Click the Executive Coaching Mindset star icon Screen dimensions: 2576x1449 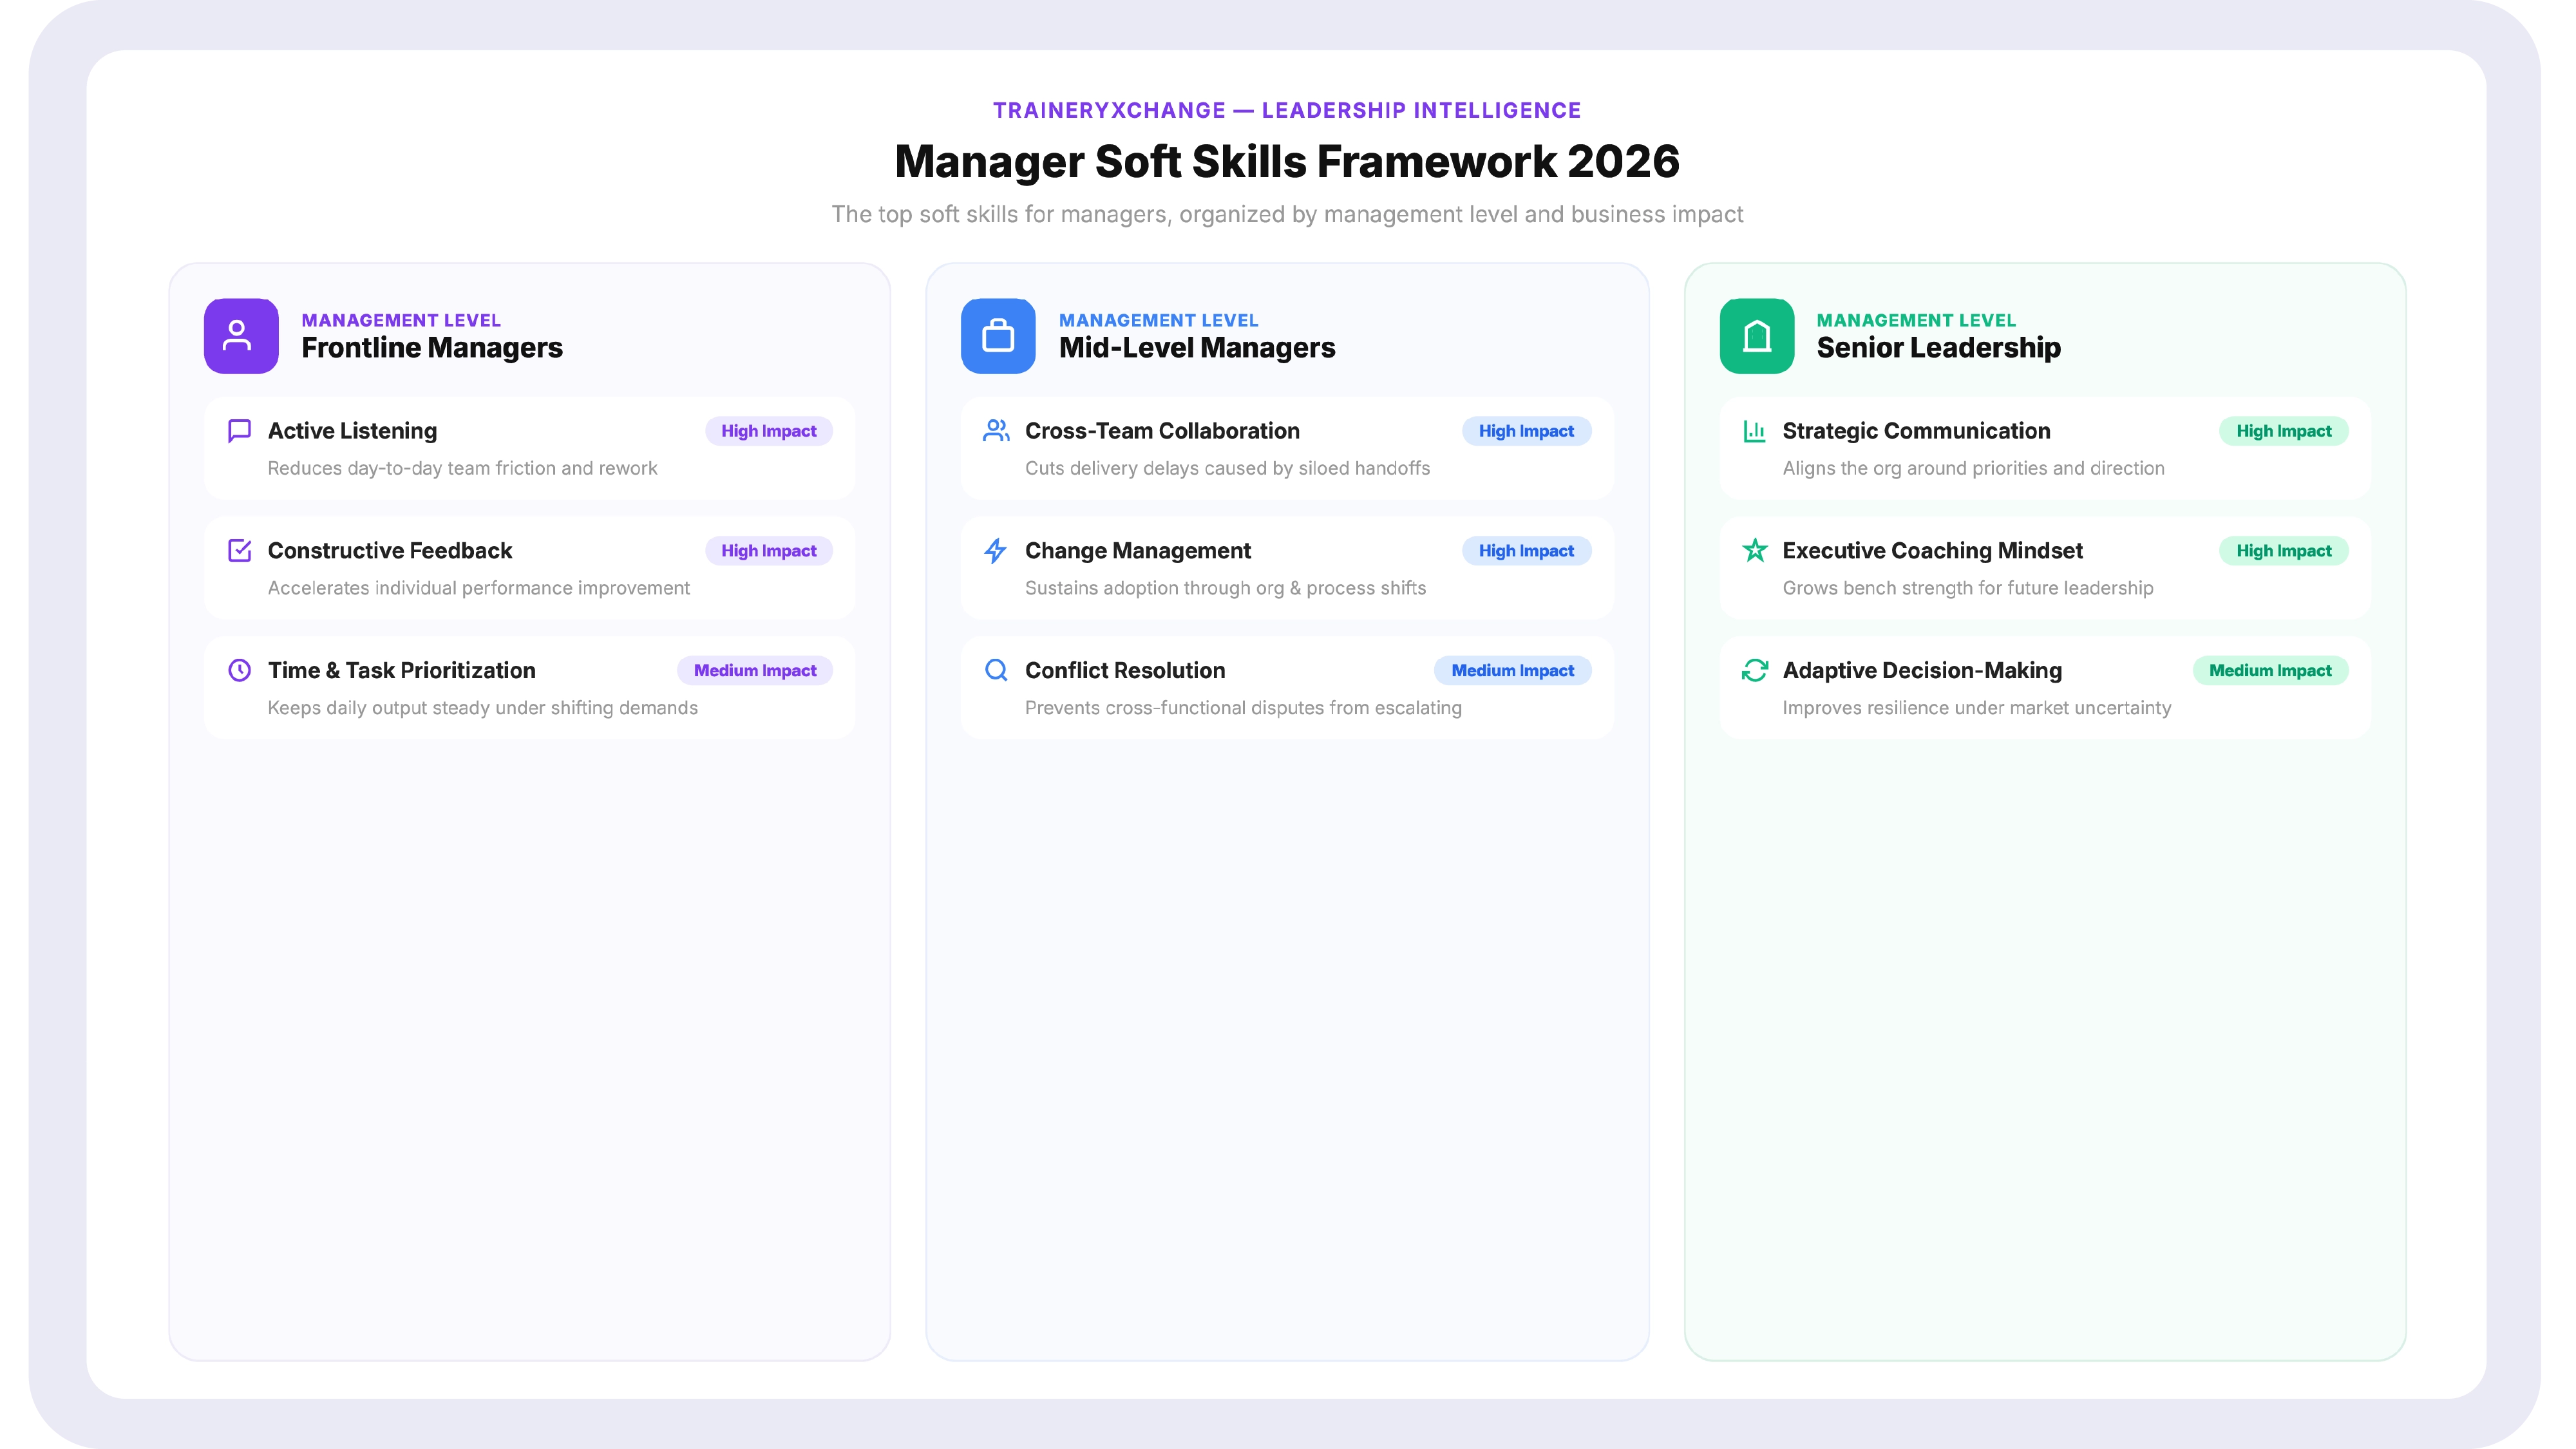tap(1754, 550)
